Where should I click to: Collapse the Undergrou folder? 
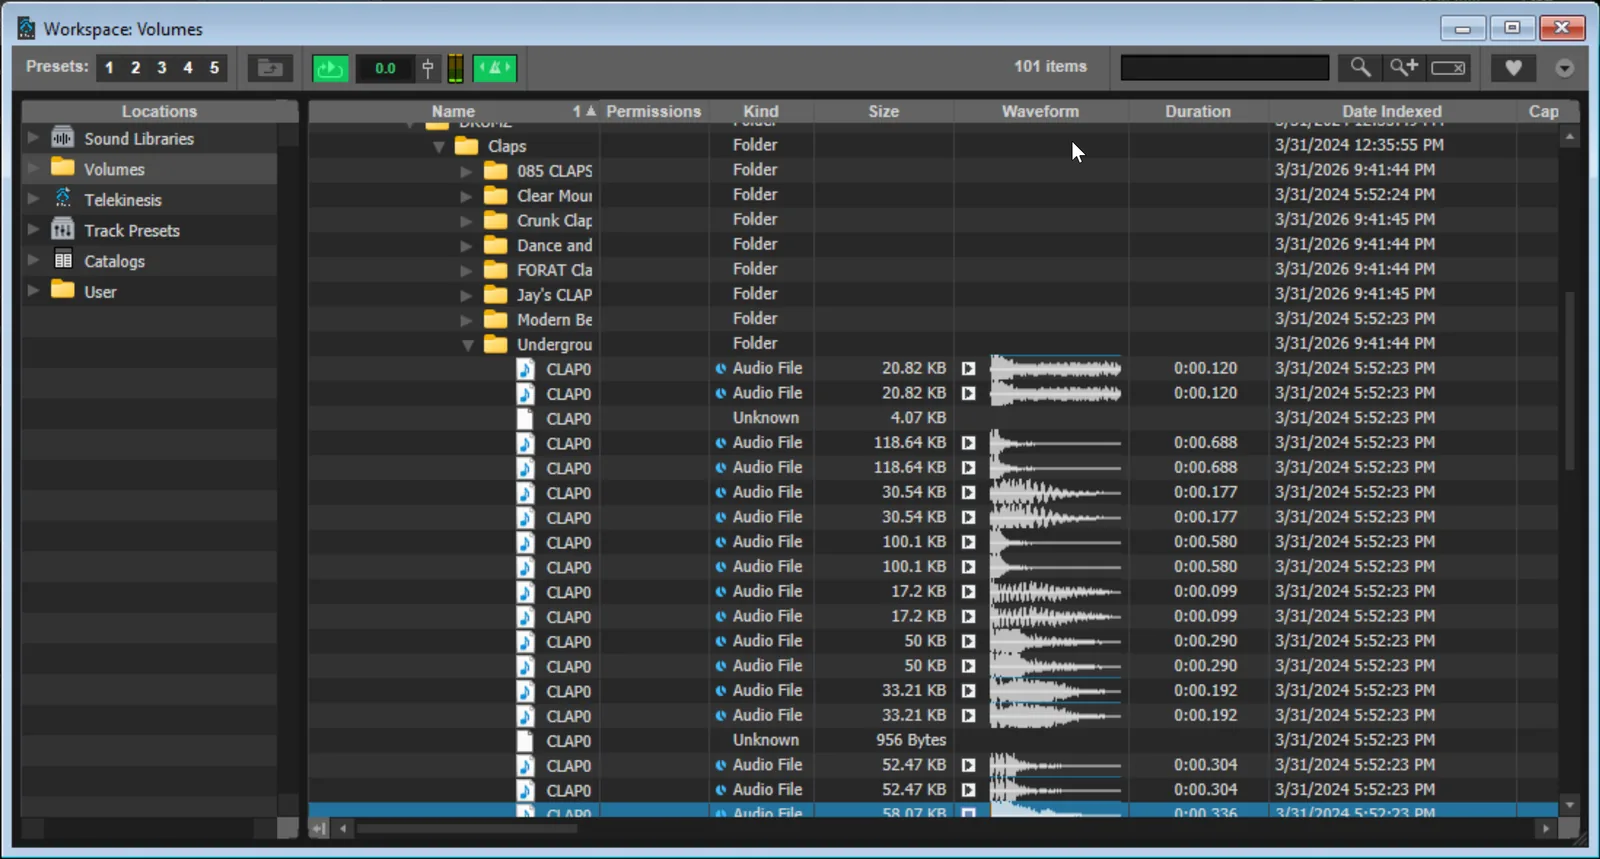click(x=467, y=345)
